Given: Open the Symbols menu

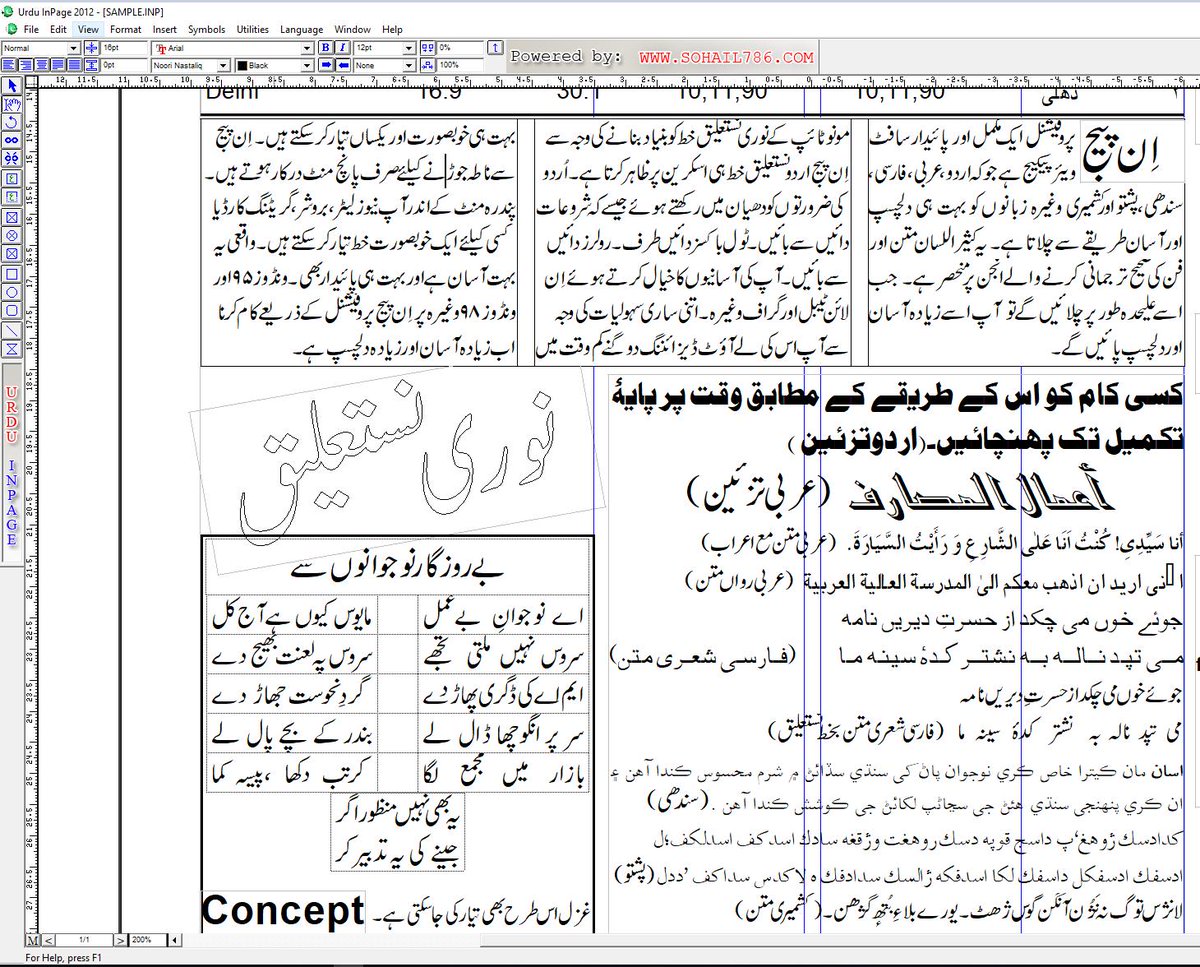Looking at the screenshot, I should (207, 30).
